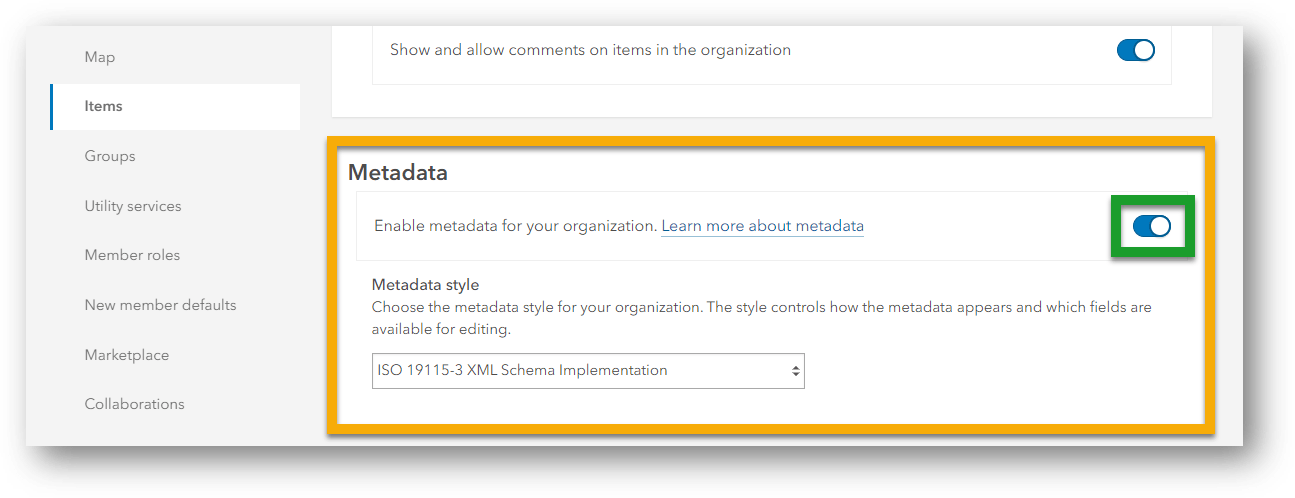Open New member defaults
1295x498 pixels.
tap(160, 305)
